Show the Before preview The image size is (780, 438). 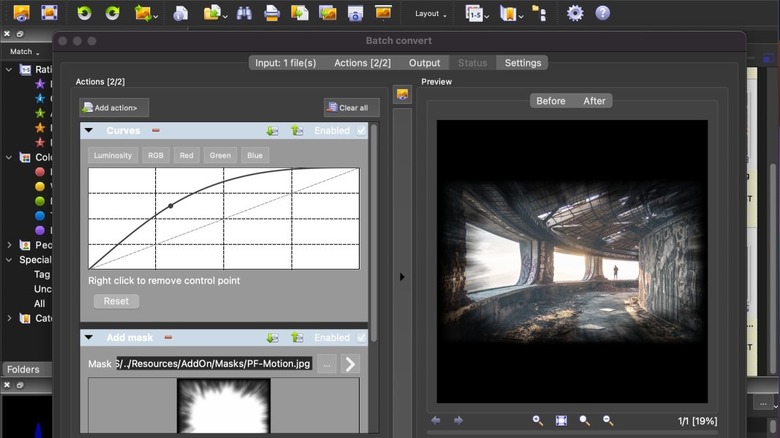[x=551, y=101]
